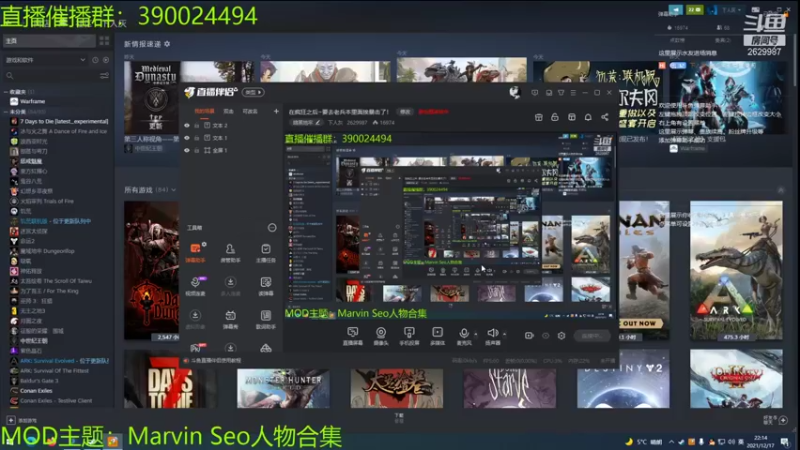Click Add a Game at Steam bottom left
The image size is (800, 450).
(22, 420)
